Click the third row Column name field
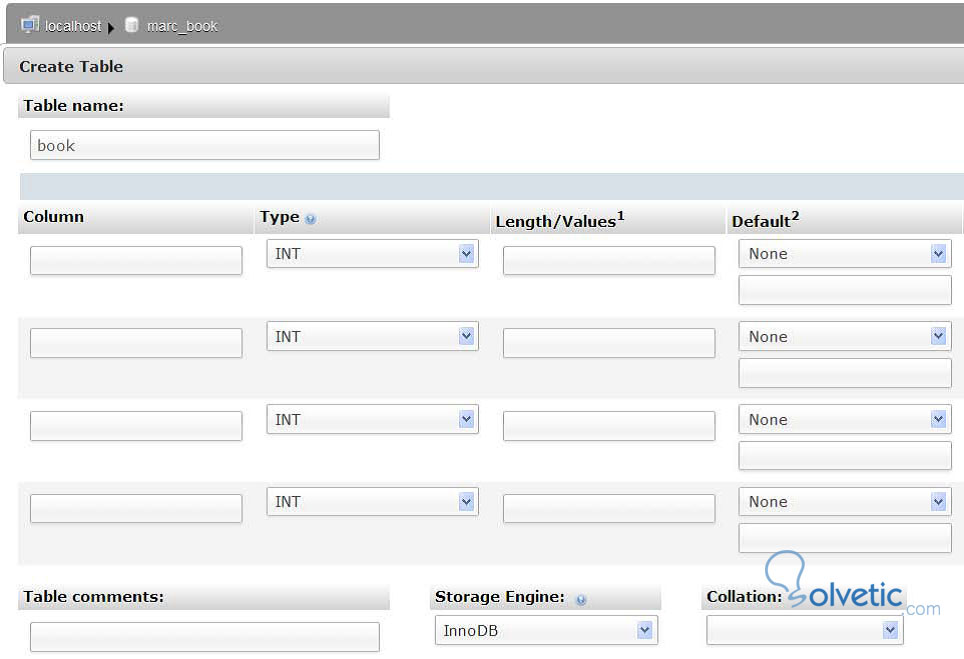 [x=136, y=426]
